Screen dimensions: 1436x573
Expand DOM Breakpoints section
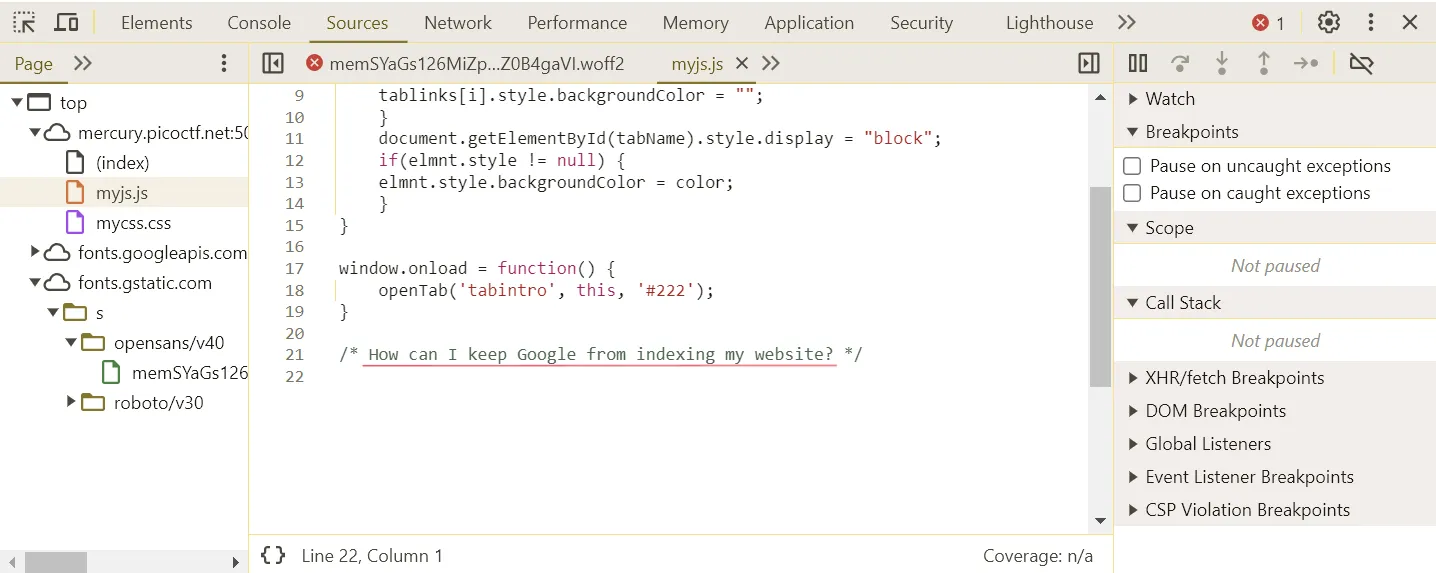click(1133, 411)
